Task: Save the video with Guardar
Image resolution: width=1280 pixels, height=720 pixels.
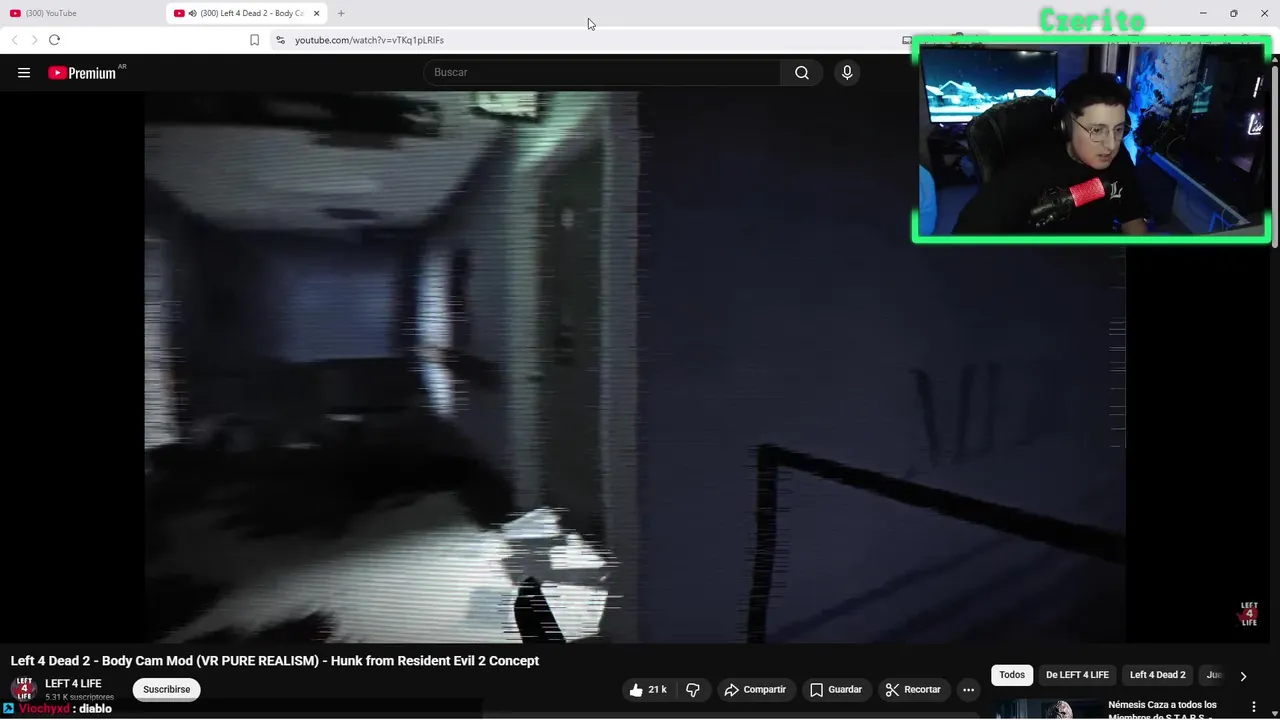Action: 836,690
